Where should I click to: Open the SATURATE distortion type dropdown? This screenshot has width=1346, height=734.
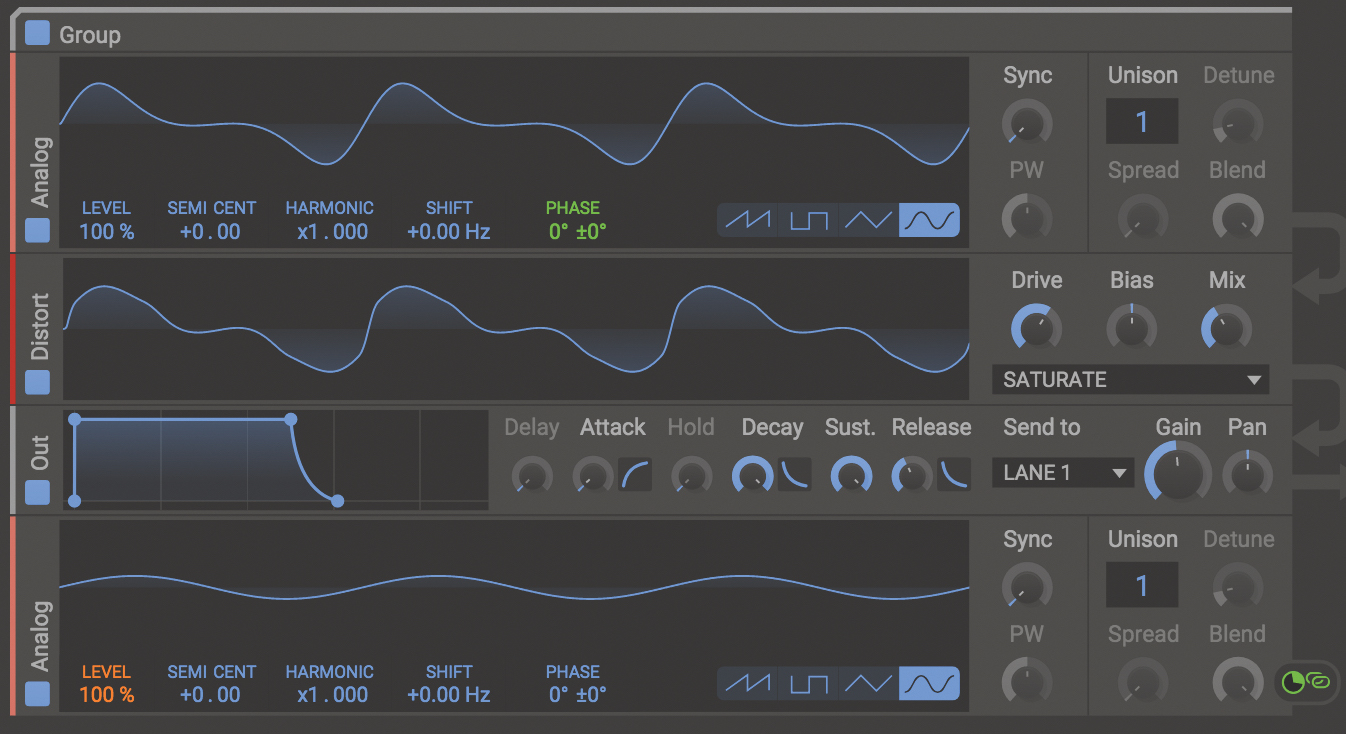[x=1130, y=380]
